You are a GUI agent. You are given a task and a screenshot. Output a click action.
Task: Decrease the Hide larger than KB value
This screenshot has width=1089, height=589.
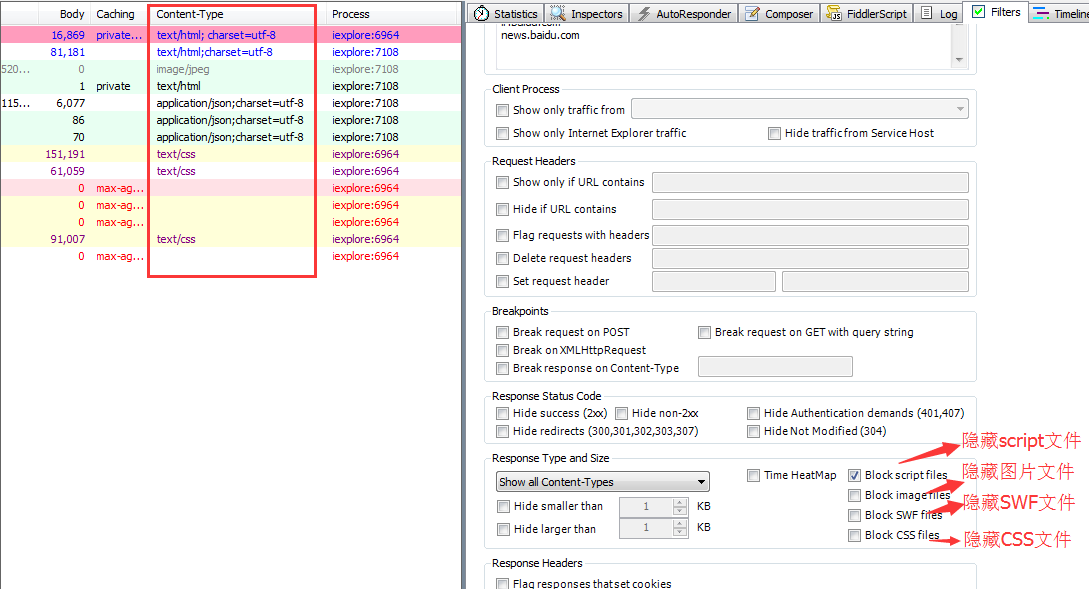tap(680, 533)
